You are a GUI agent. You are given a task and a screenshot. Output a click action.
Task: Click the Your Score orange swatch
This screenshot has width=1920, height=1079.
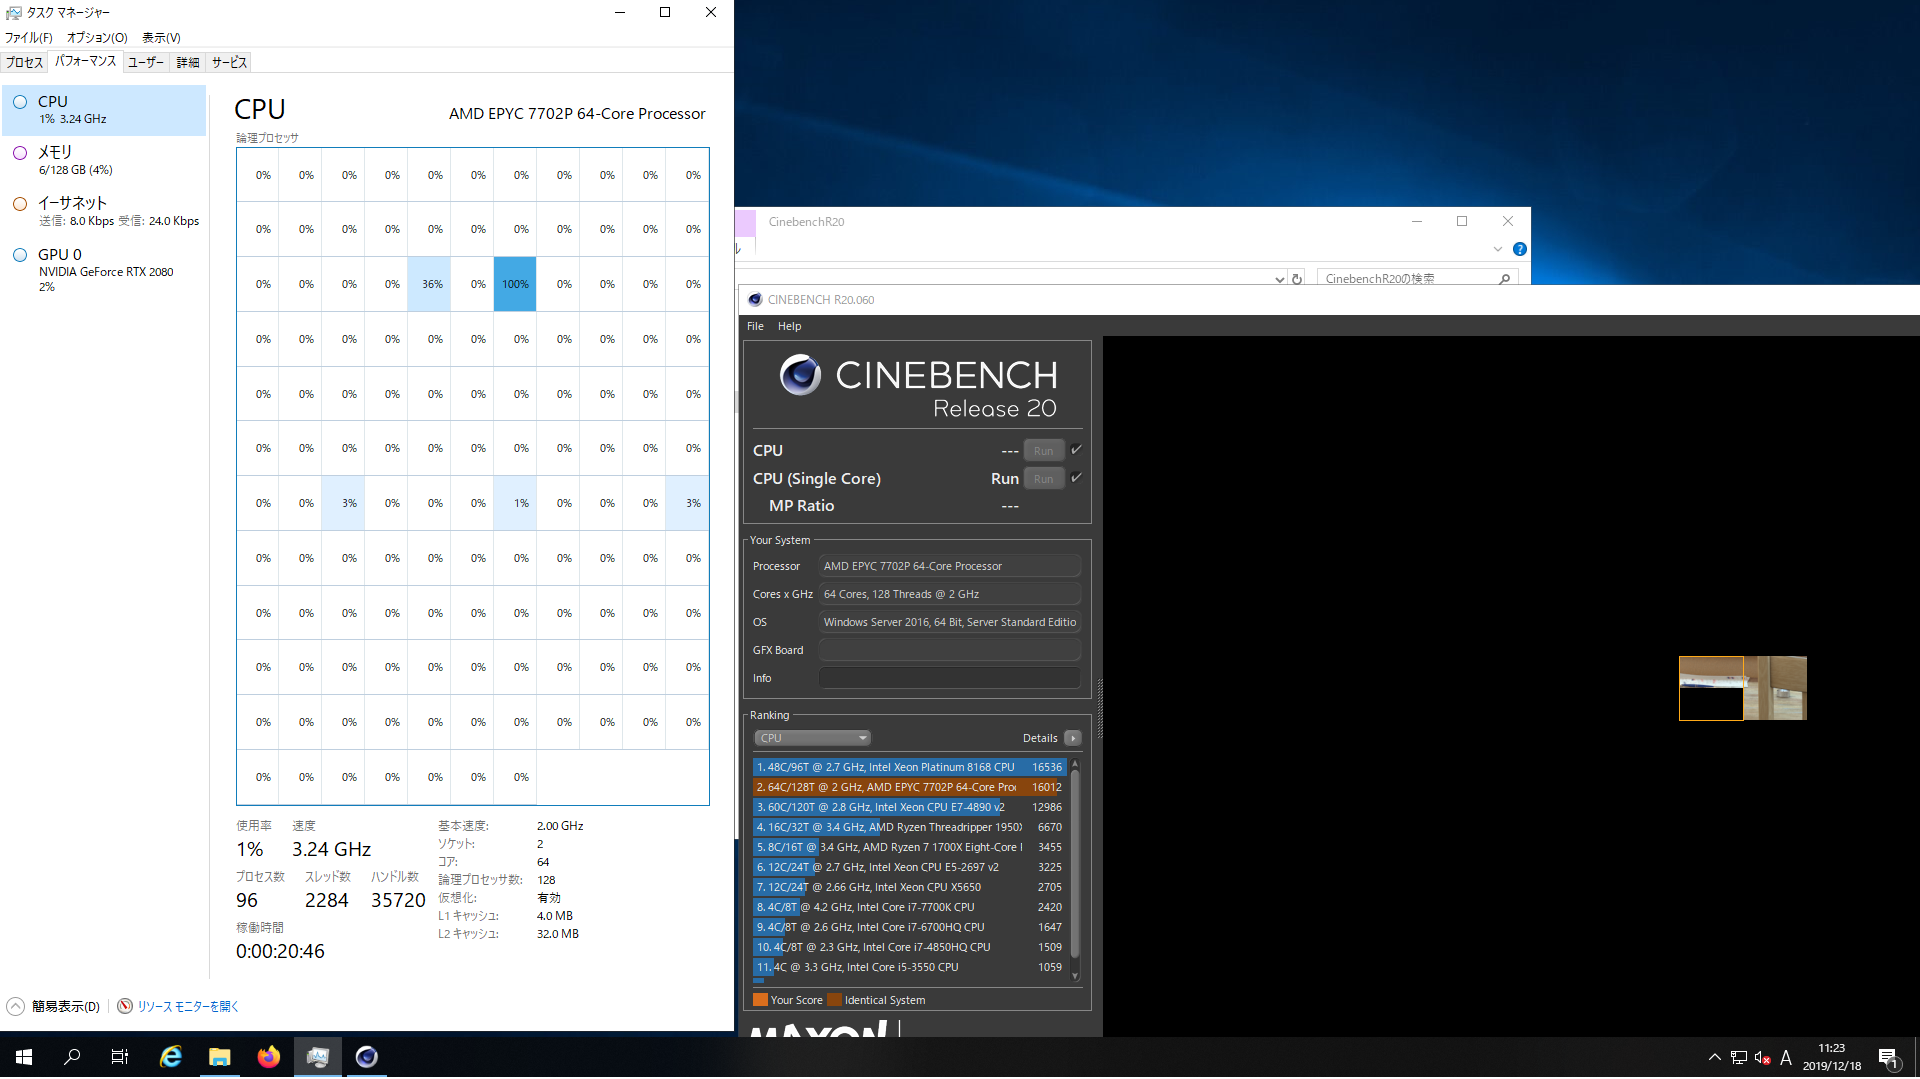tap(760, 1000)
